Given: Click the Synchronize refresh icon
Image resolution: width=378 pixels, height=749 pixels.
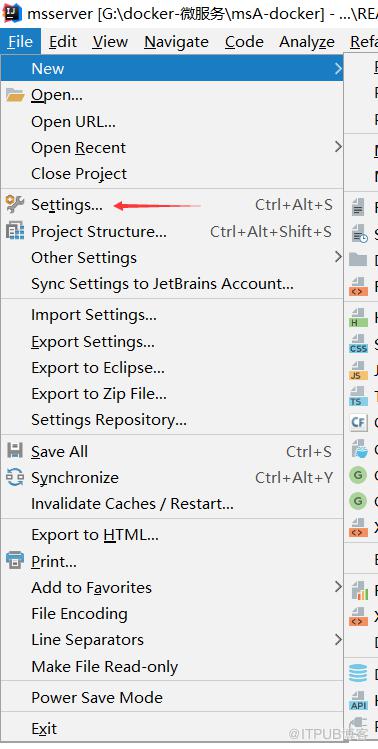Looking at the screenshot, I should 15,477.
